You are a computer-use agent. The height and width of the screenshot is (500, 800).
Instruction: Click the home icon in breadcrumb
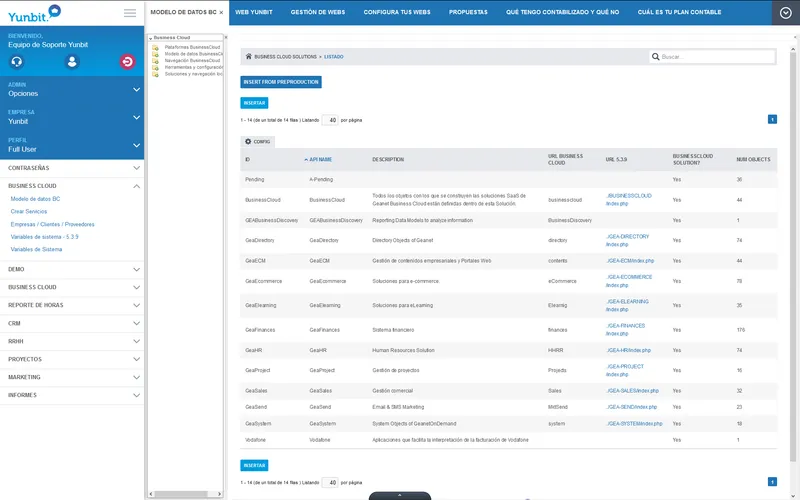[248, 57]
